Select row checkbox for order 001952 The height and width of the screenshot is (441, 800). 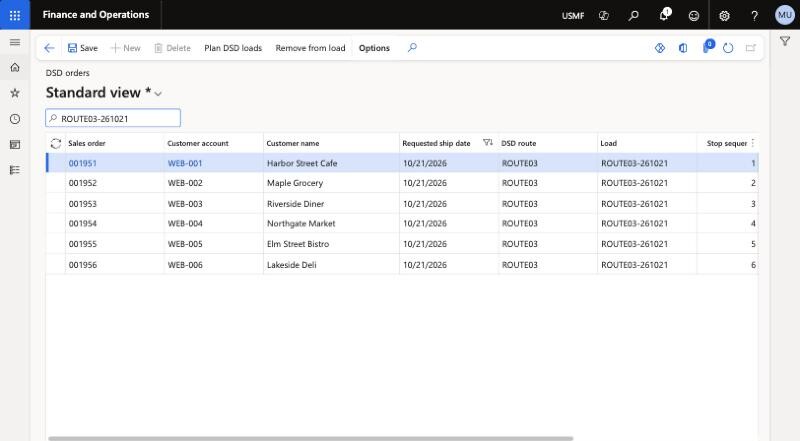tap(56, 183)
